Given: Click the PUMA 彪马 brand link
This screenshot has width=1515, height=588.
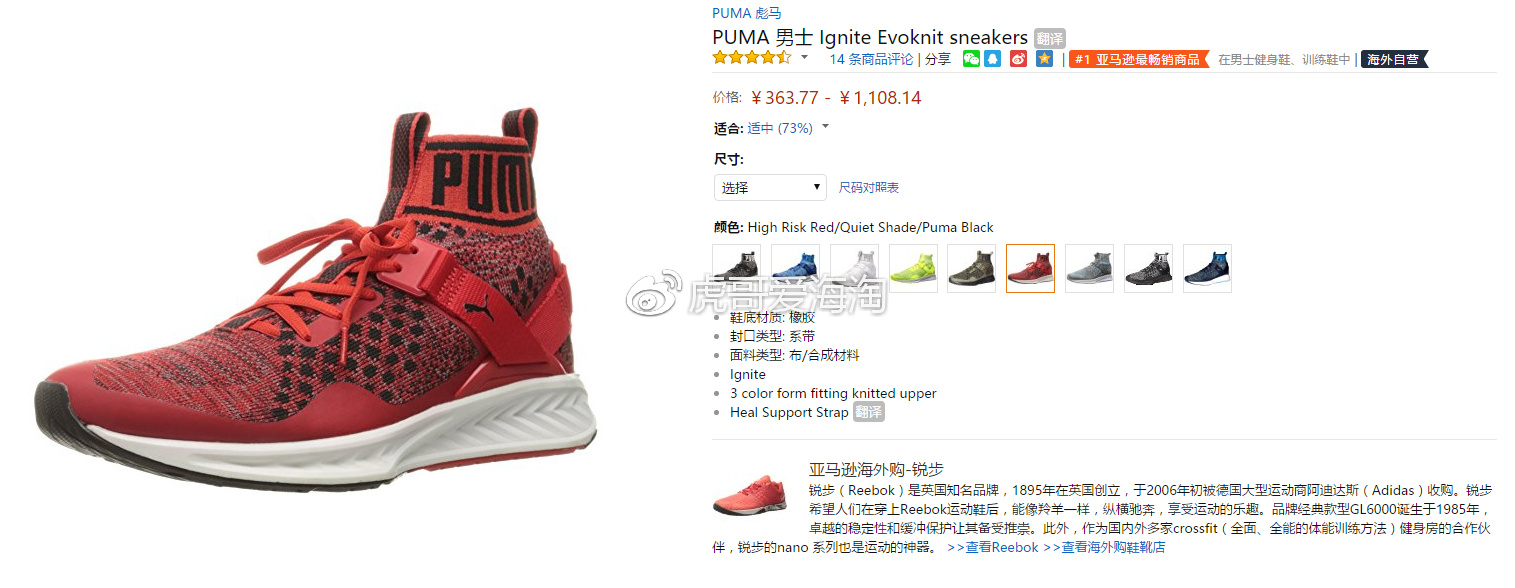Looking at the screenshot, I should (747, 13).
